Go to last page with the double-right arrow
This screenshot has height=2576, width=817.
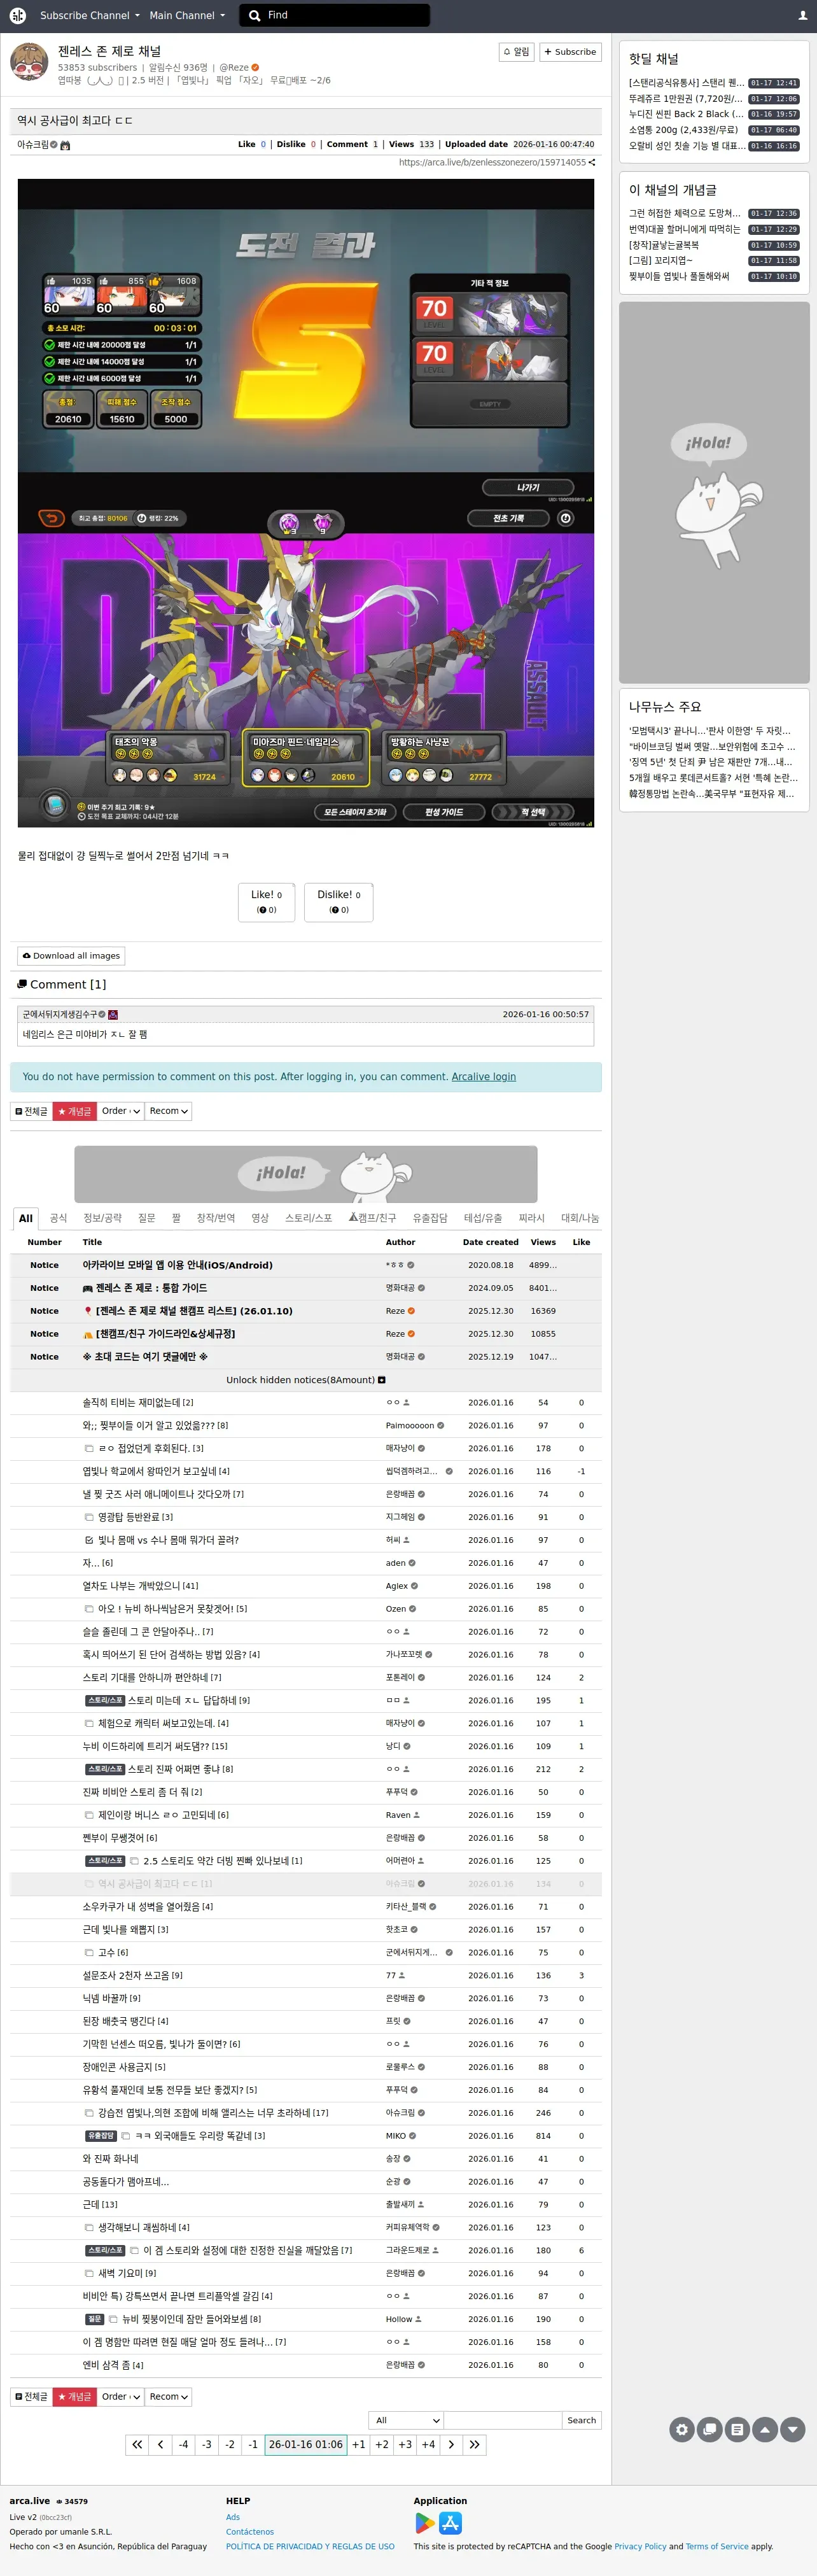point(475,2444)
